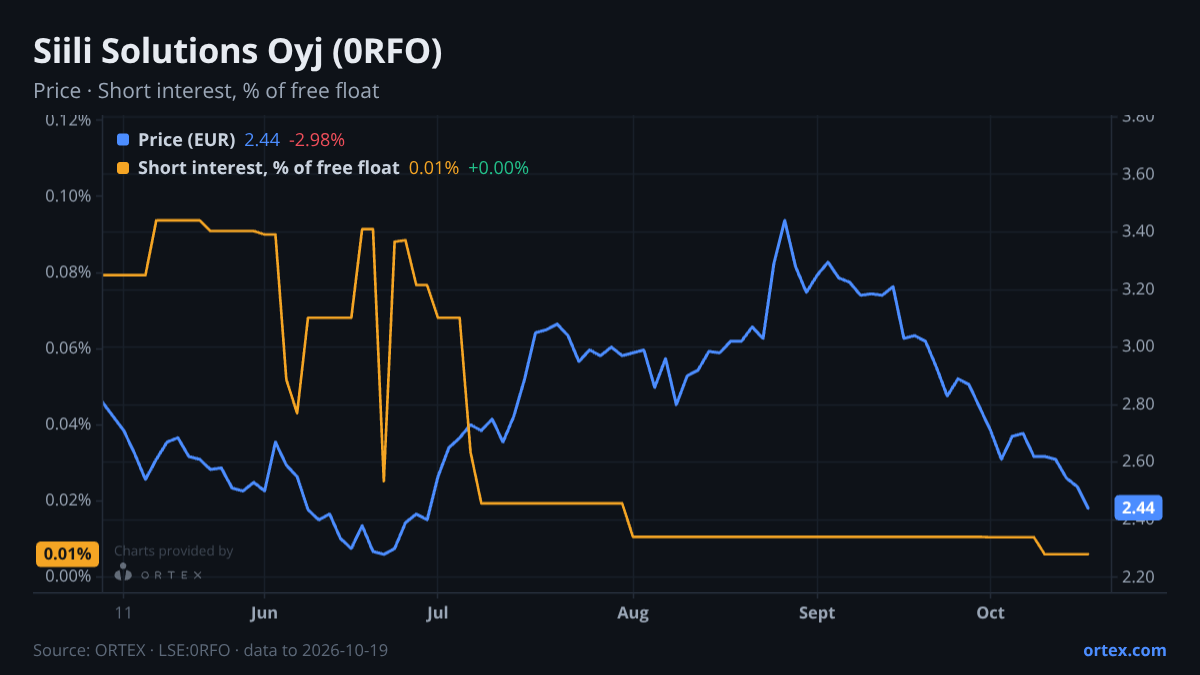Image resolution: width=1200 pixels, height=675 pixels.
Task: Click the blue Price legend swatch
Action: click(124, 140)
